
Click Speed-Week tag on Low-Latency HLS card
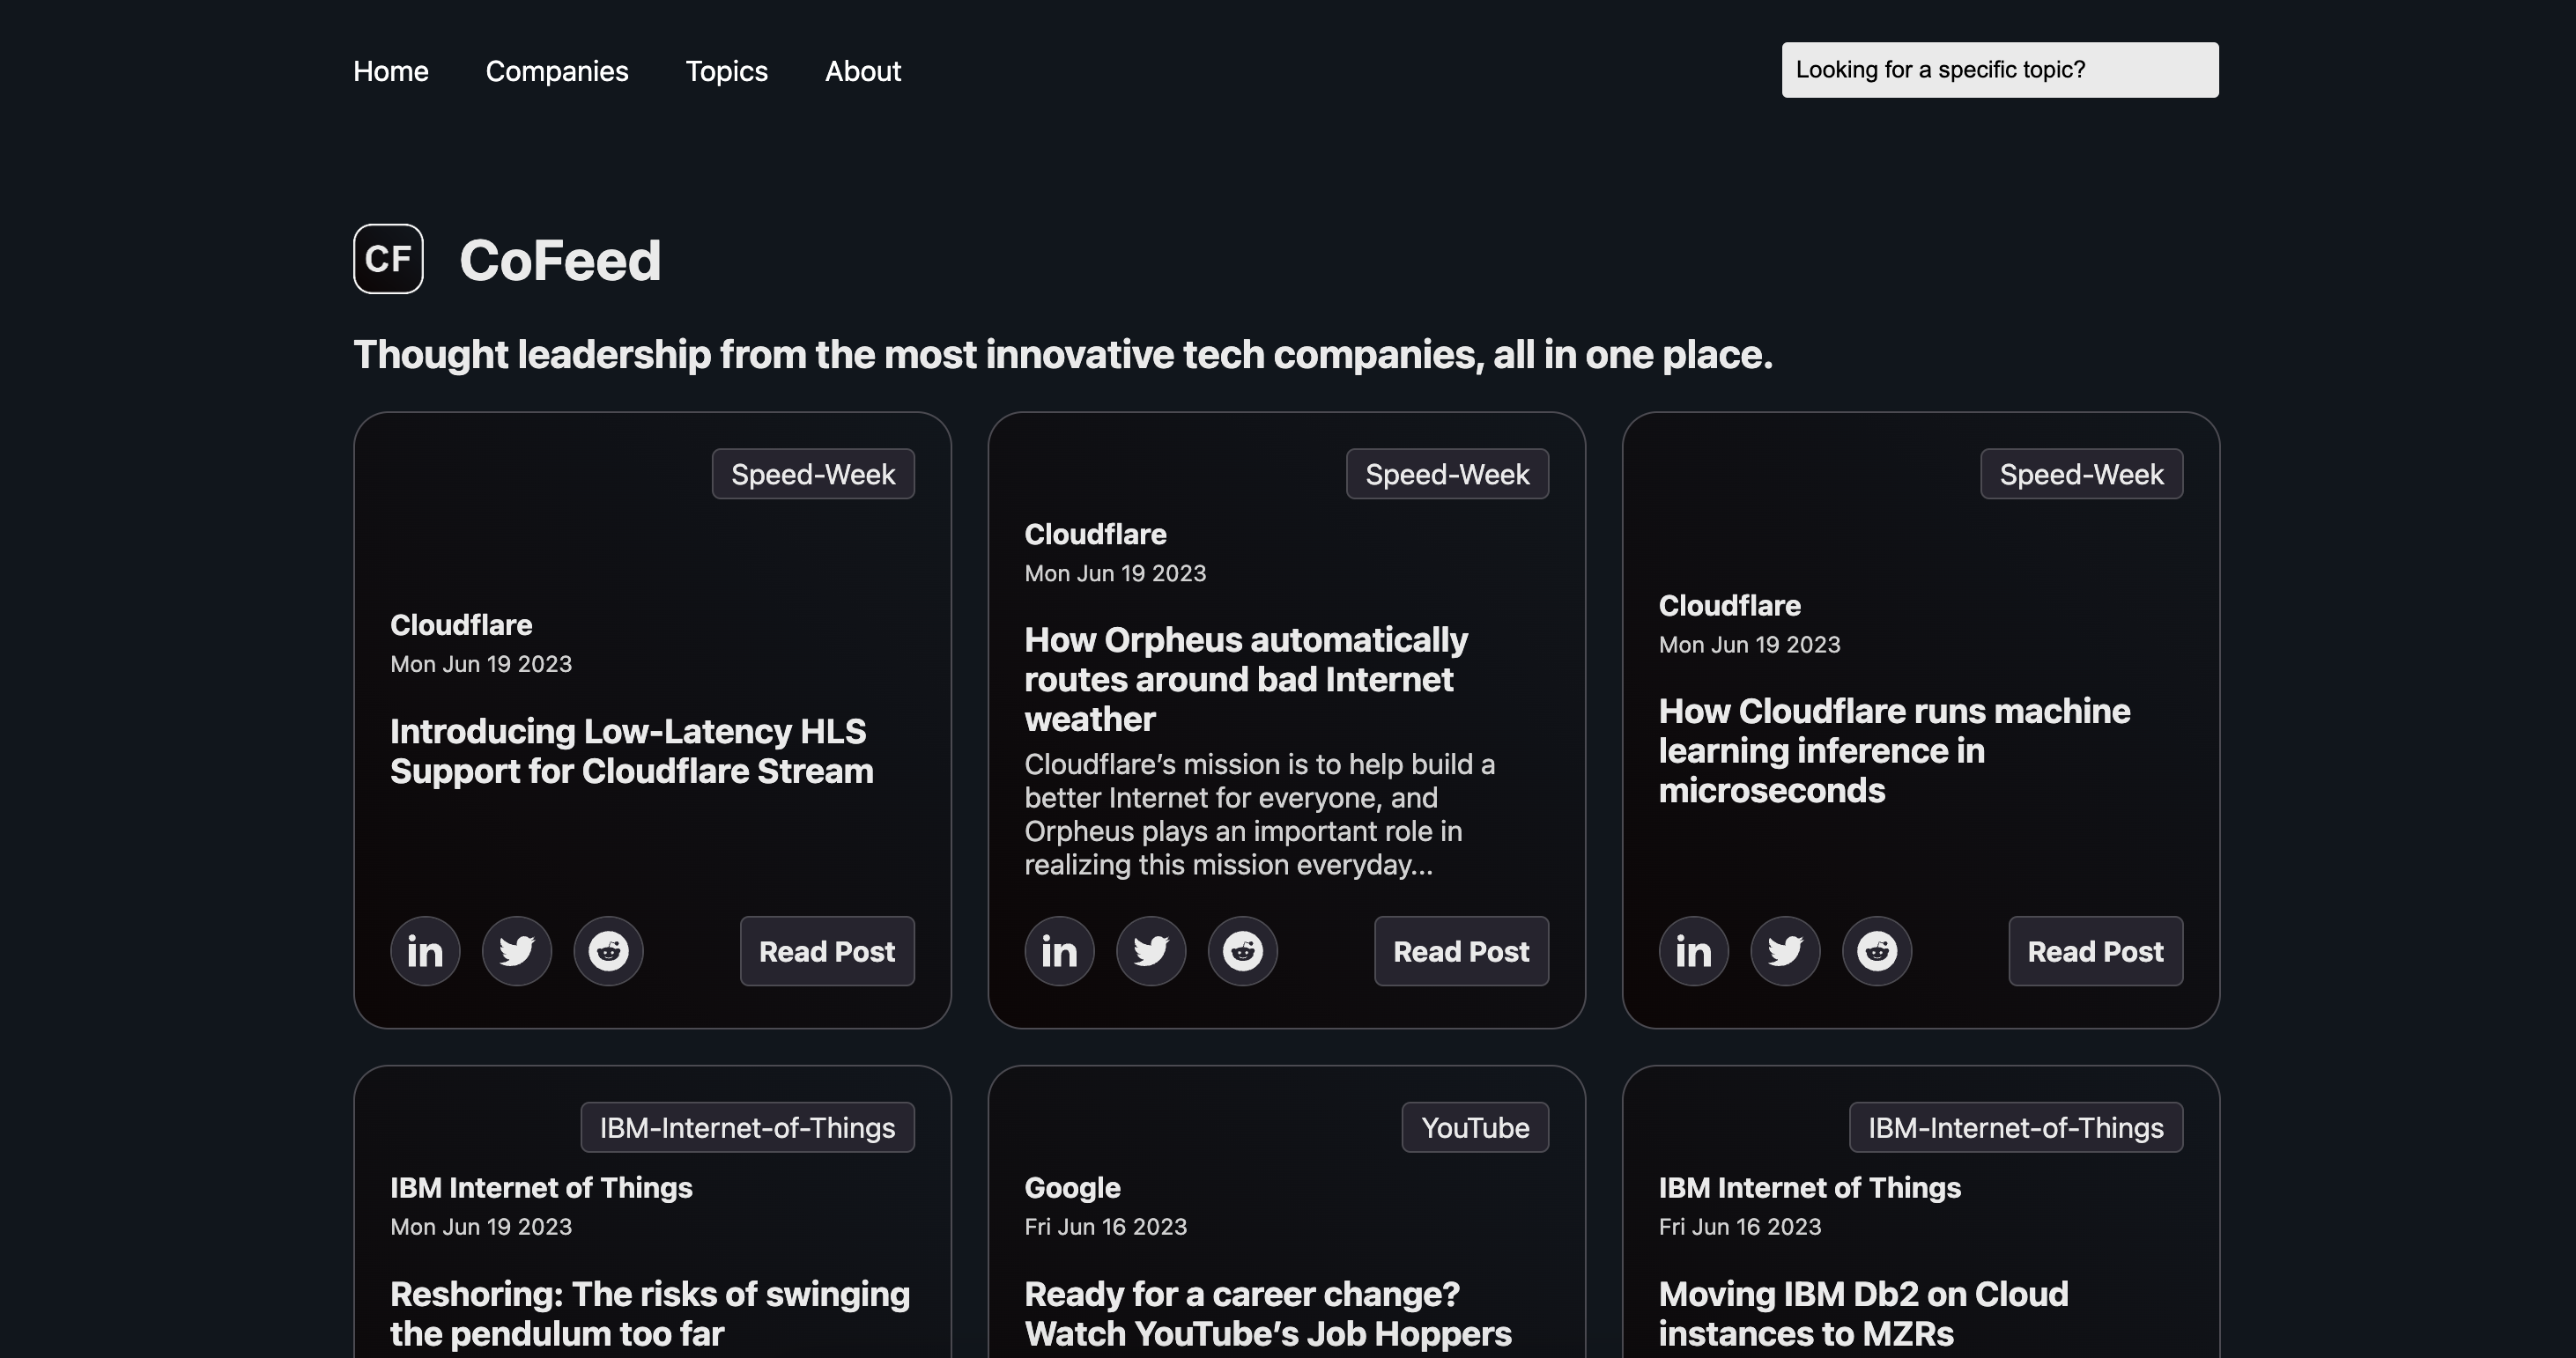[813, 474]
